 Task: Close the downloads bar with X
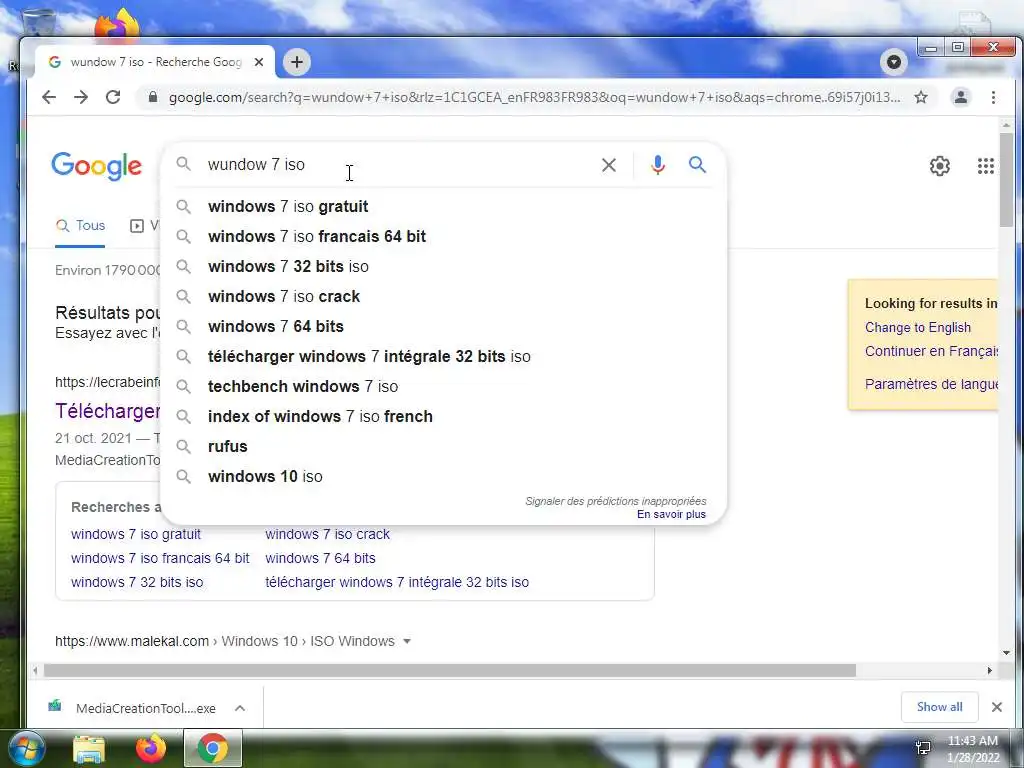tap(997, 707)
